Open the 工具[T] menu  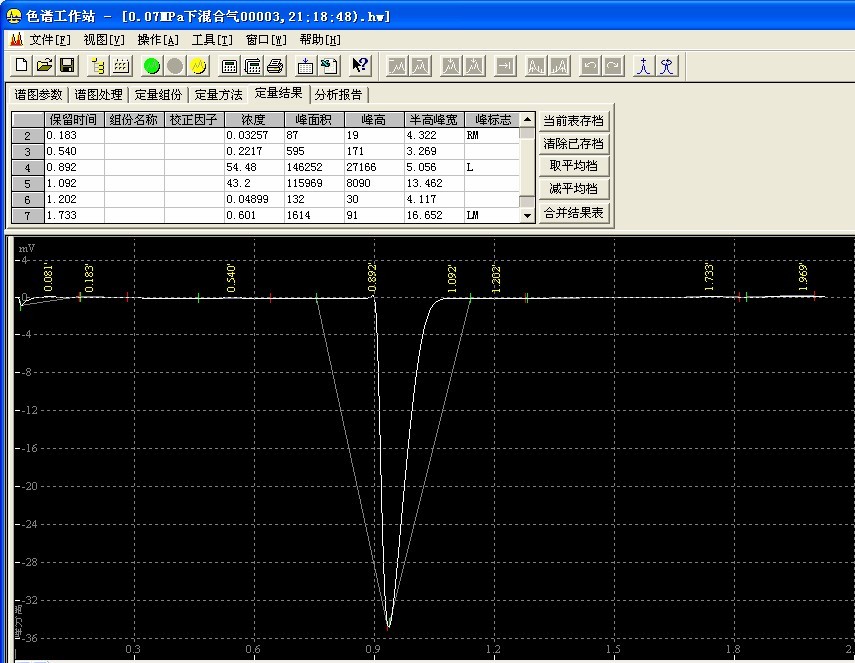212,40
